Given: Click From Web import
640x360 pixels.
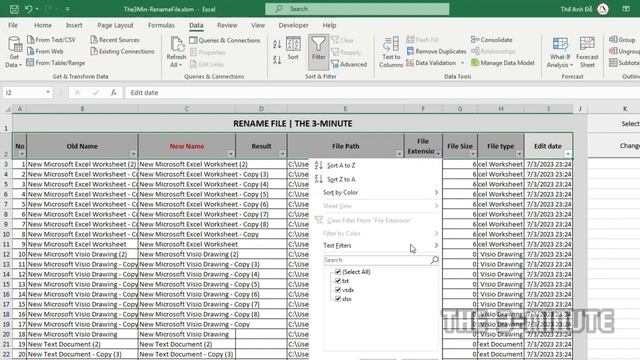Looking at the screenshot, I should coord(45,51).
